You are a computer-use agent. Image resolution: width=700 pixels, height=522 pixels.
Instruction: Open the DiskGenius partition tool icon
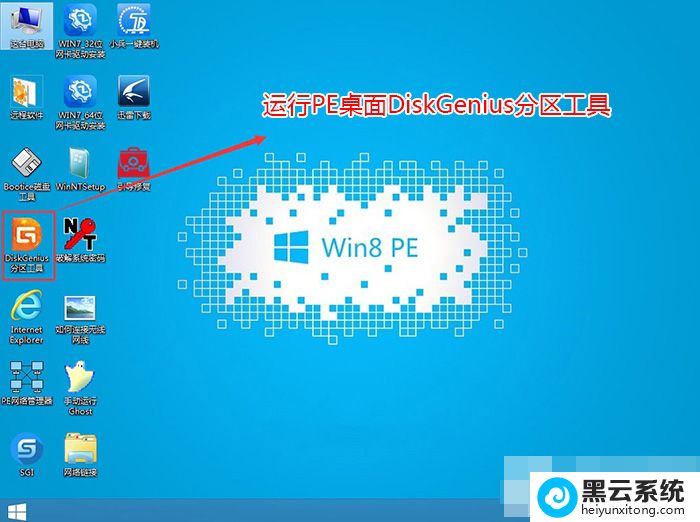(x=27, y=235)
